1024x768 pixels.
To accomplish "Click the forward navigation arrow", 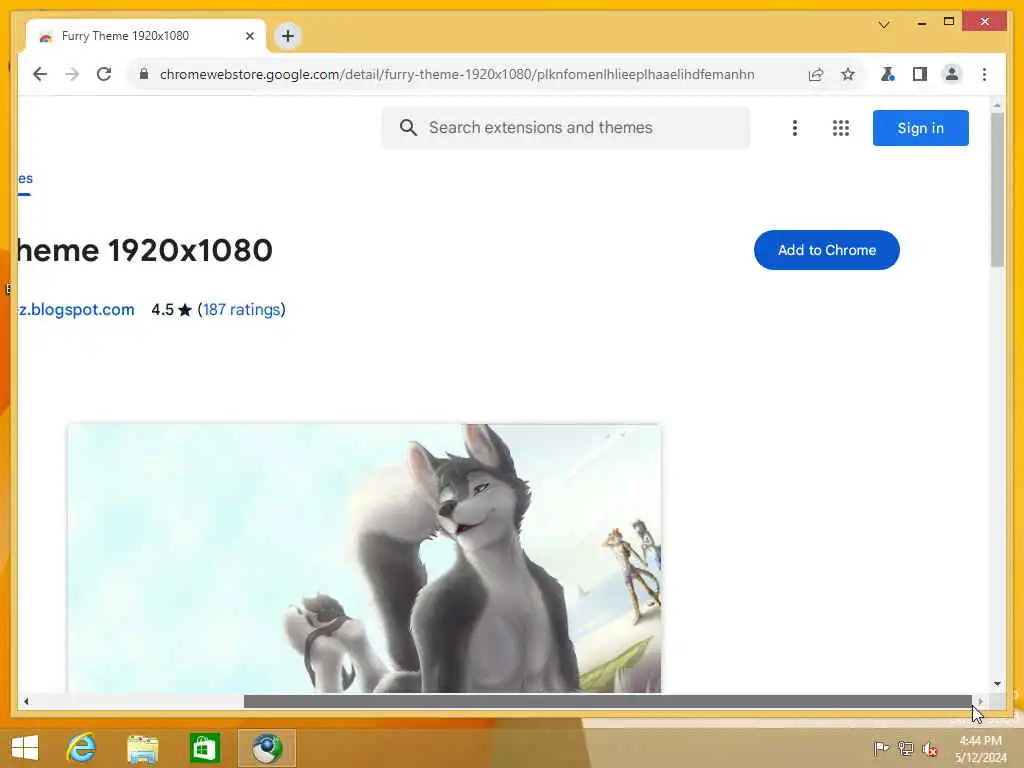I will pos(72,74).
